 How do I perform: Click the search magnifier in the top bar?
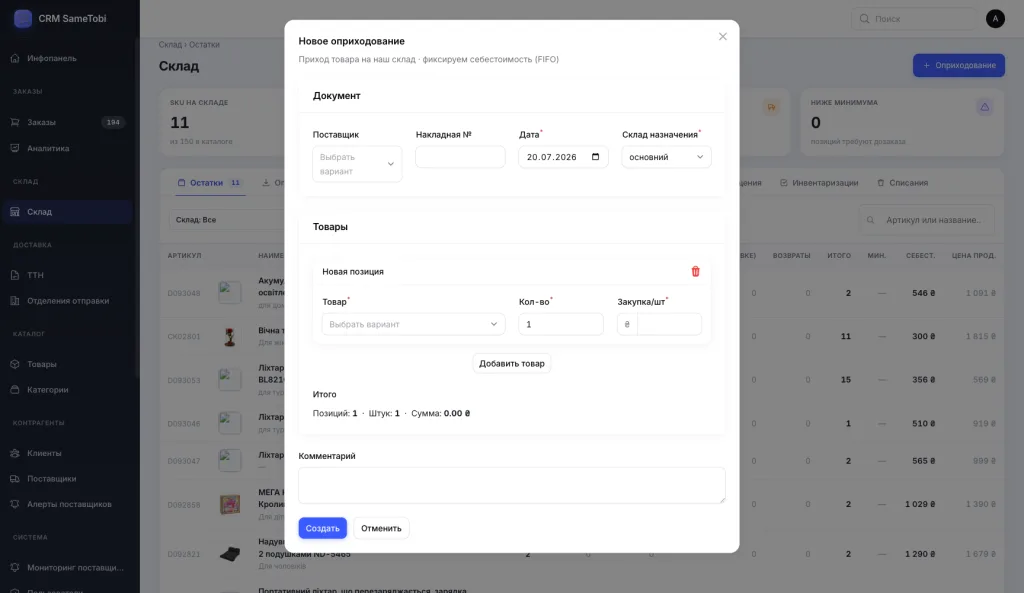[x=865, y=19]
